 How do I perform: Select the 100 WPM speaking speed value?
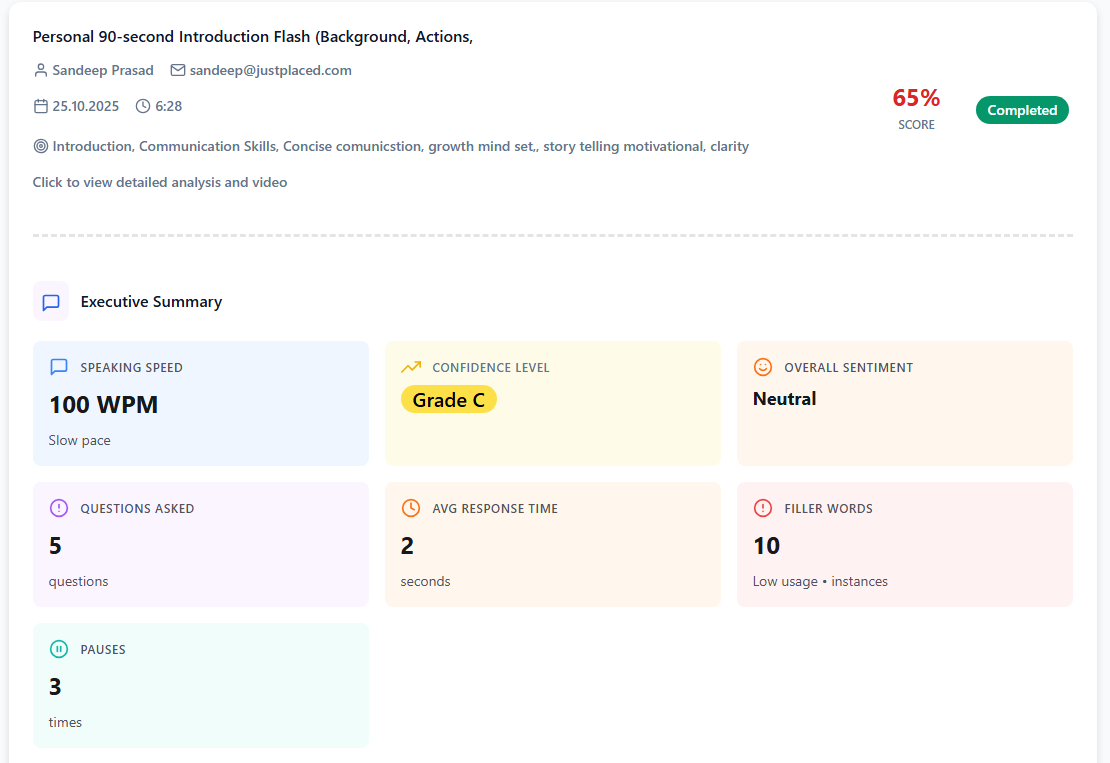point(104,405)
